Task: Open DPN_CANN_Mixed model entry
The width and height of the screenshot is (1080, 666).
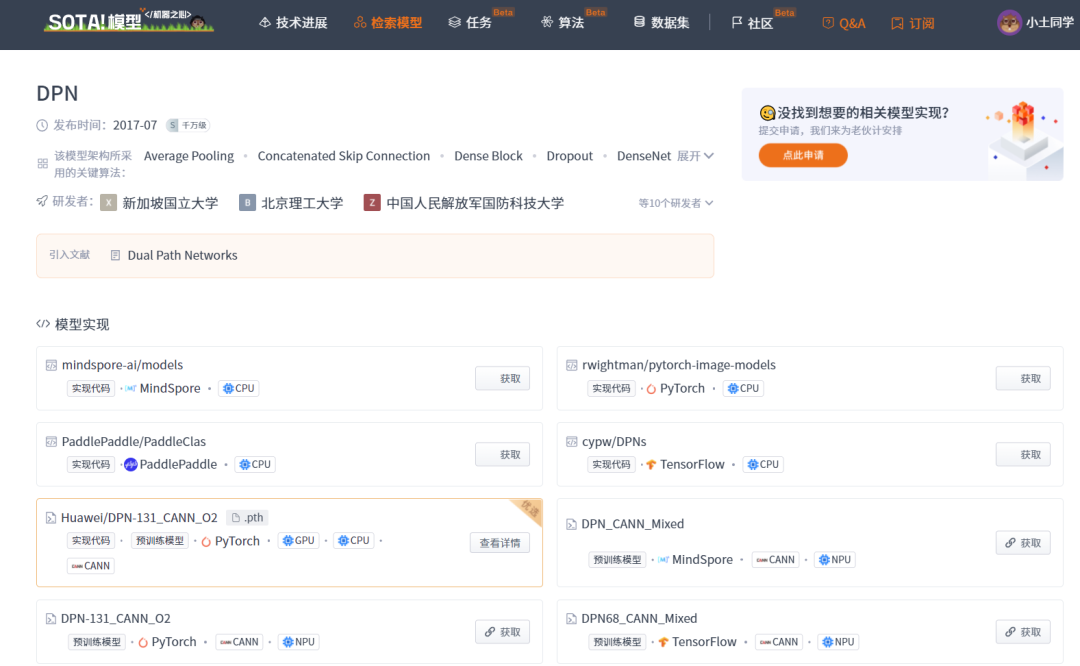Action: 632,523
